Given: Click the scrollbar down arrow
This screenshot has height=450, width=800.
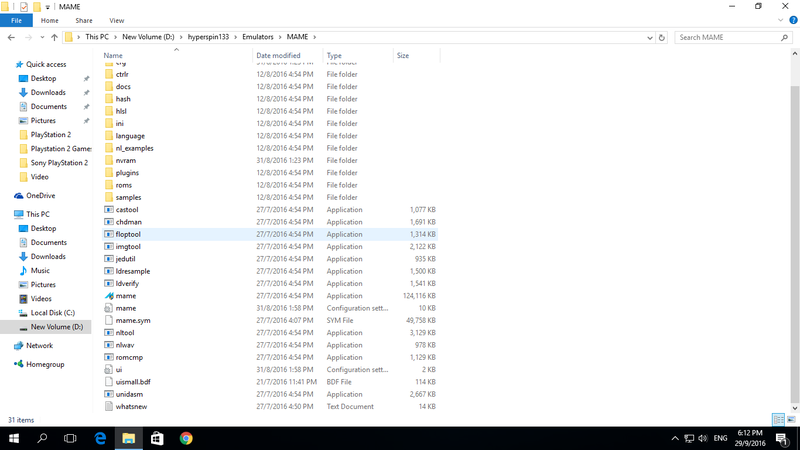Looking at the screenshot, I should click(x=795, y=408).
